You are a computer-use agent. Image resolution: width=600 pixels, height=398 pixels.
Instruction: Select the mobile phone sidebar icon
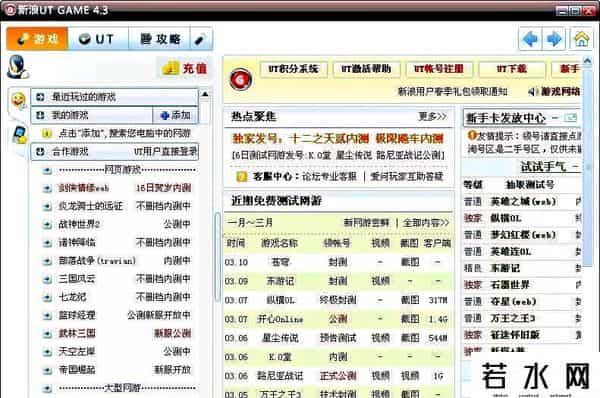click(19, 135)
